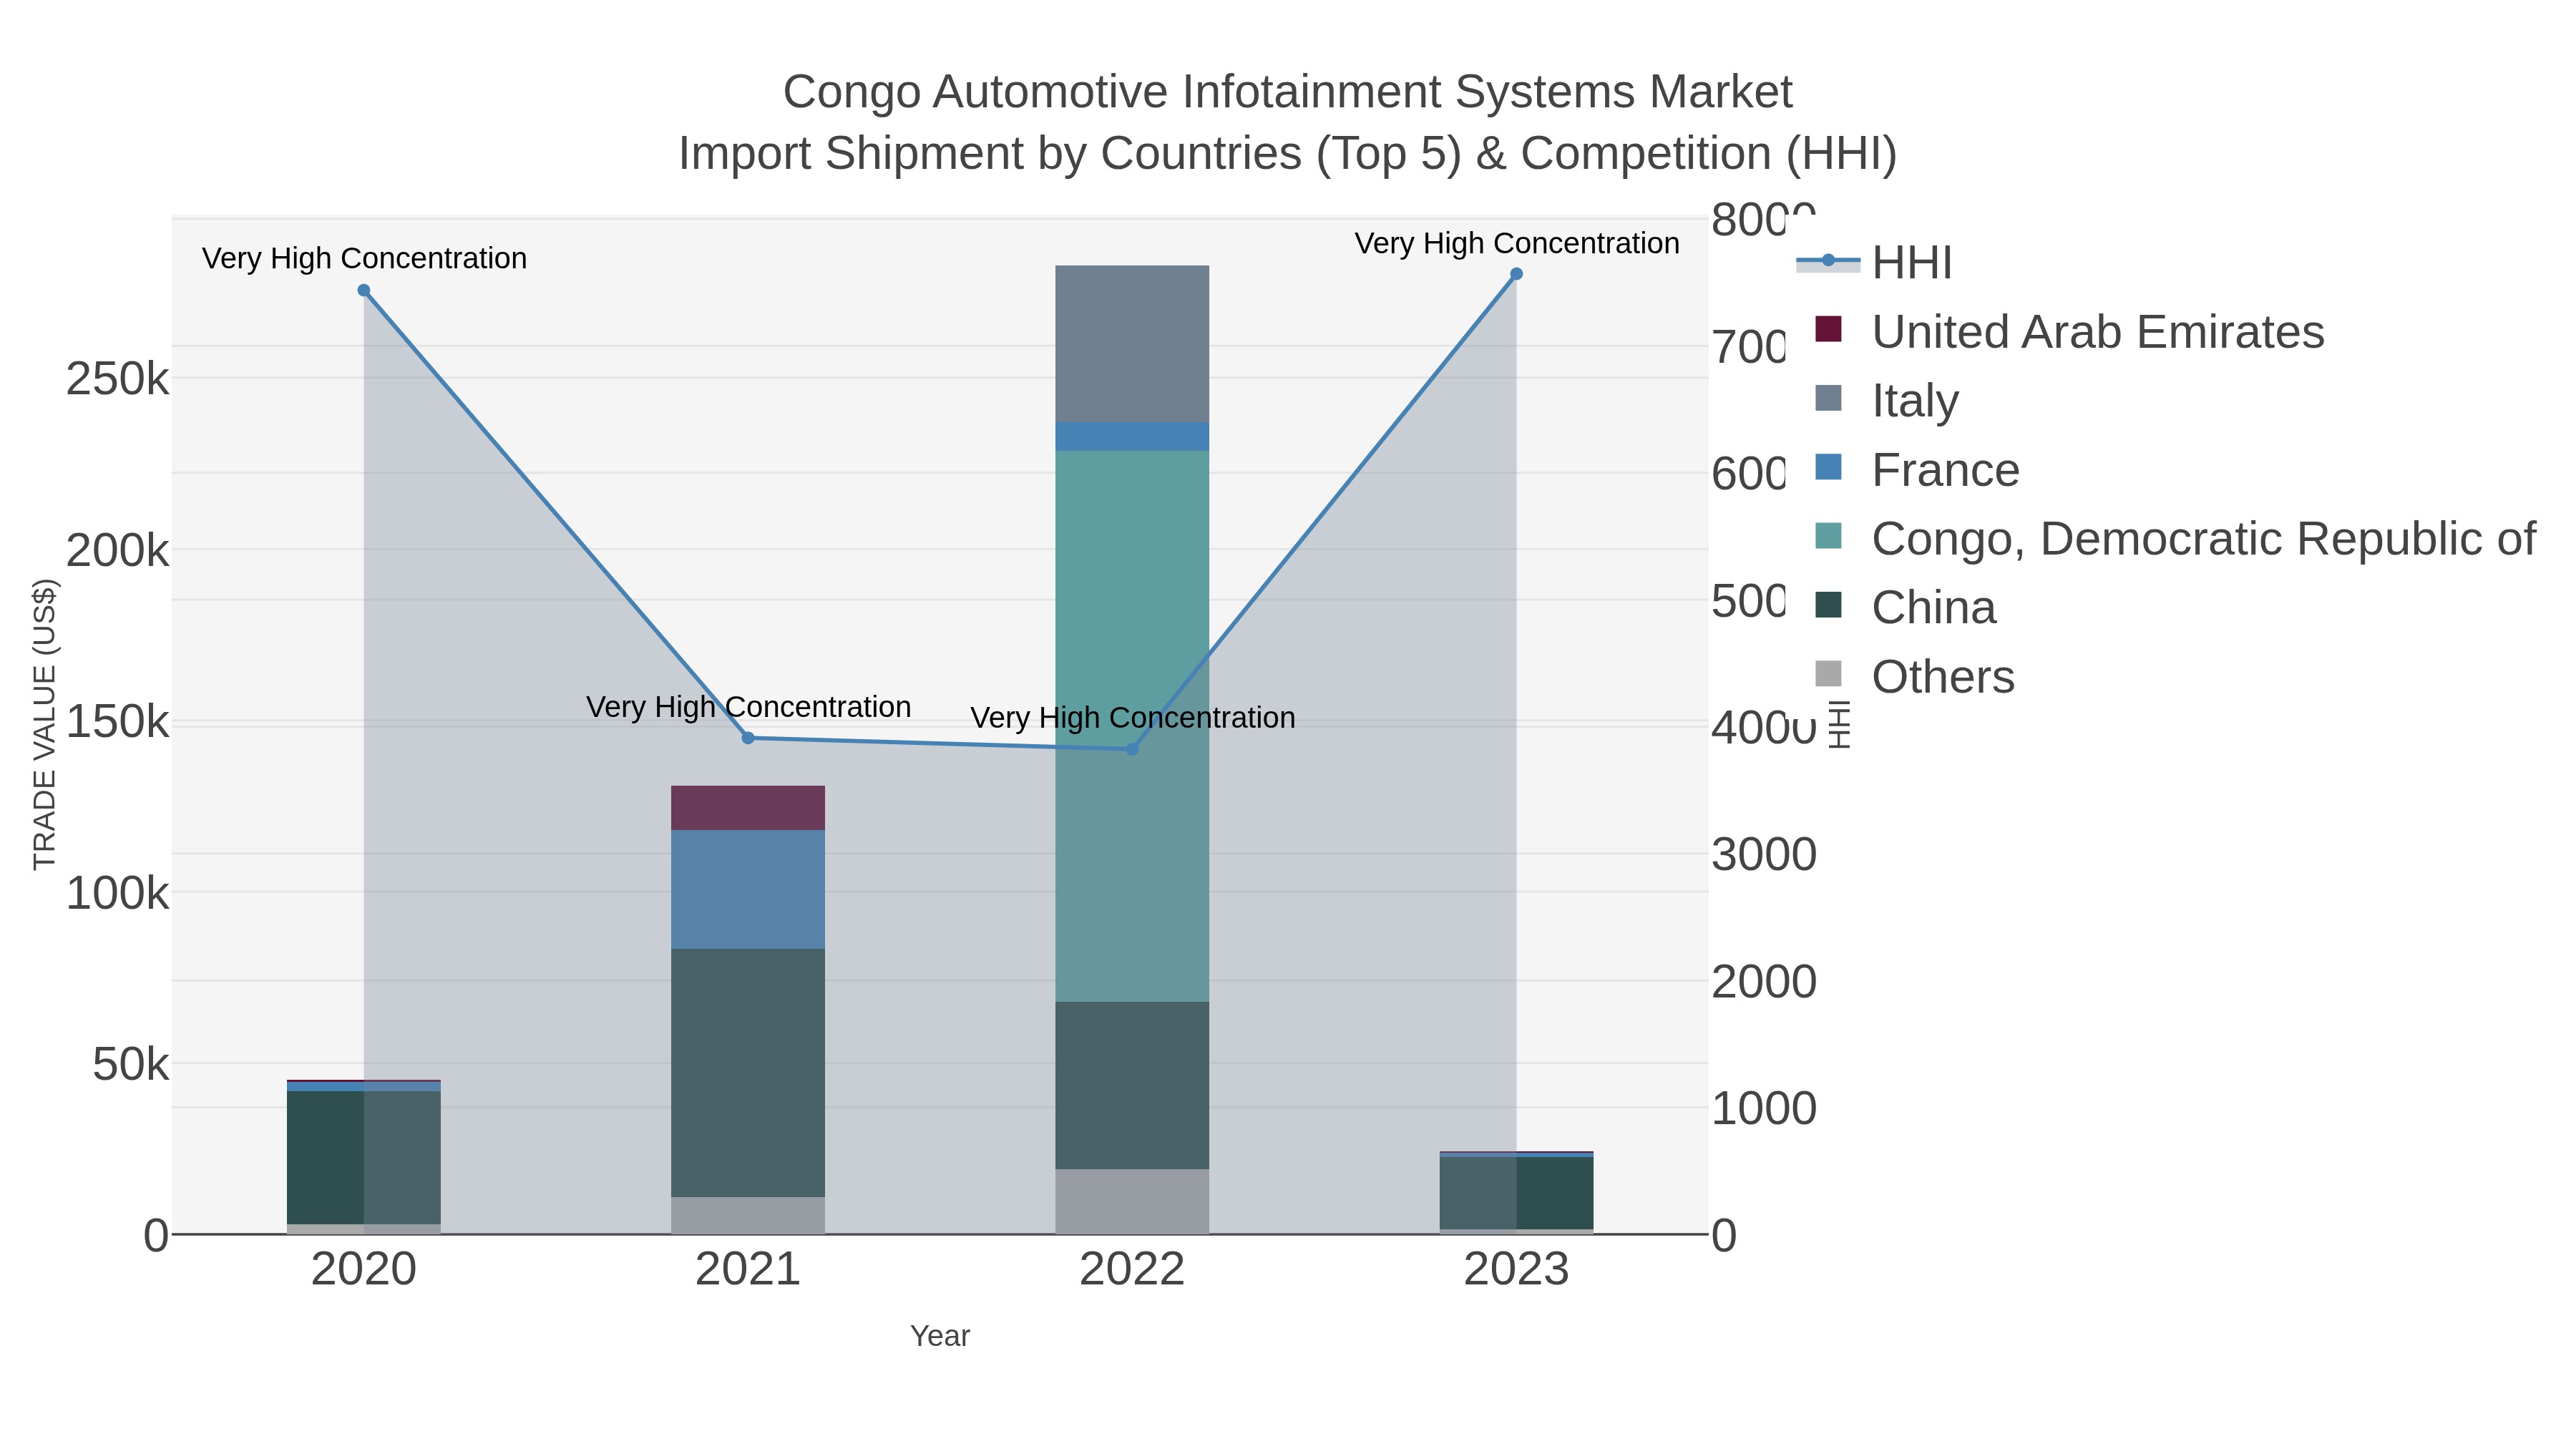Click the HHI data point for 2023
This screenshot has height=1449, width=2576.
pos(1516,274)
